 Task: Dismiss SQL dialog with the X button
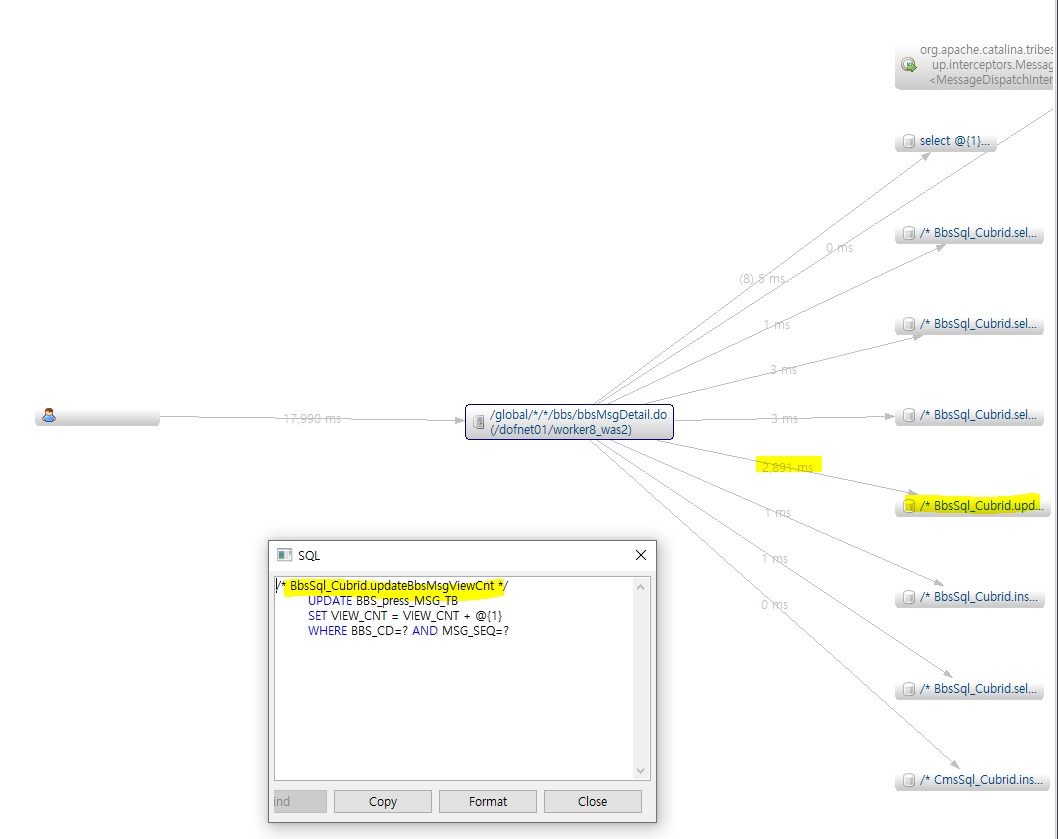click(640, 555)
